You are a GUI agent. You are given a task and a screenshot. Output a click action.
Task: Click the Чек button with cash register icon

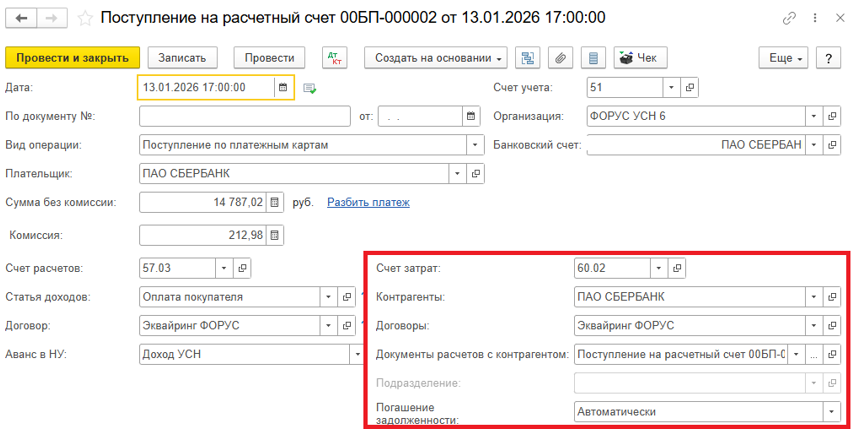(x=640, y=58)
